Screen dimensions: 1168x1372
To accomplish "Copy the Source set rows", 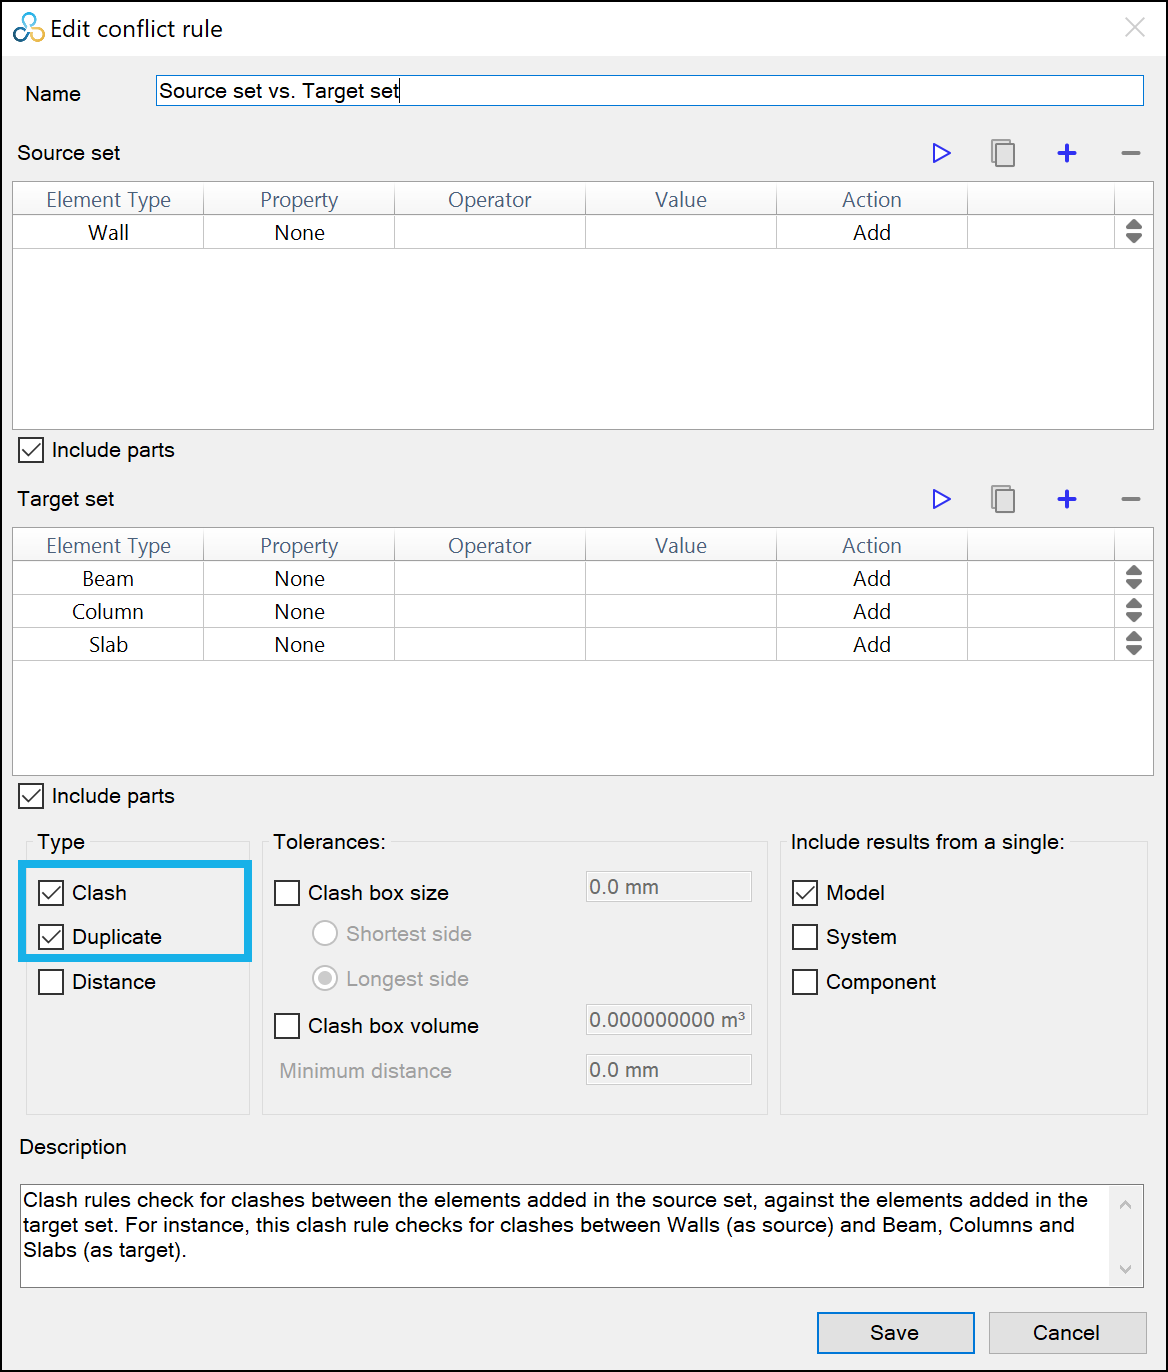I will [x=1003, y=153].
